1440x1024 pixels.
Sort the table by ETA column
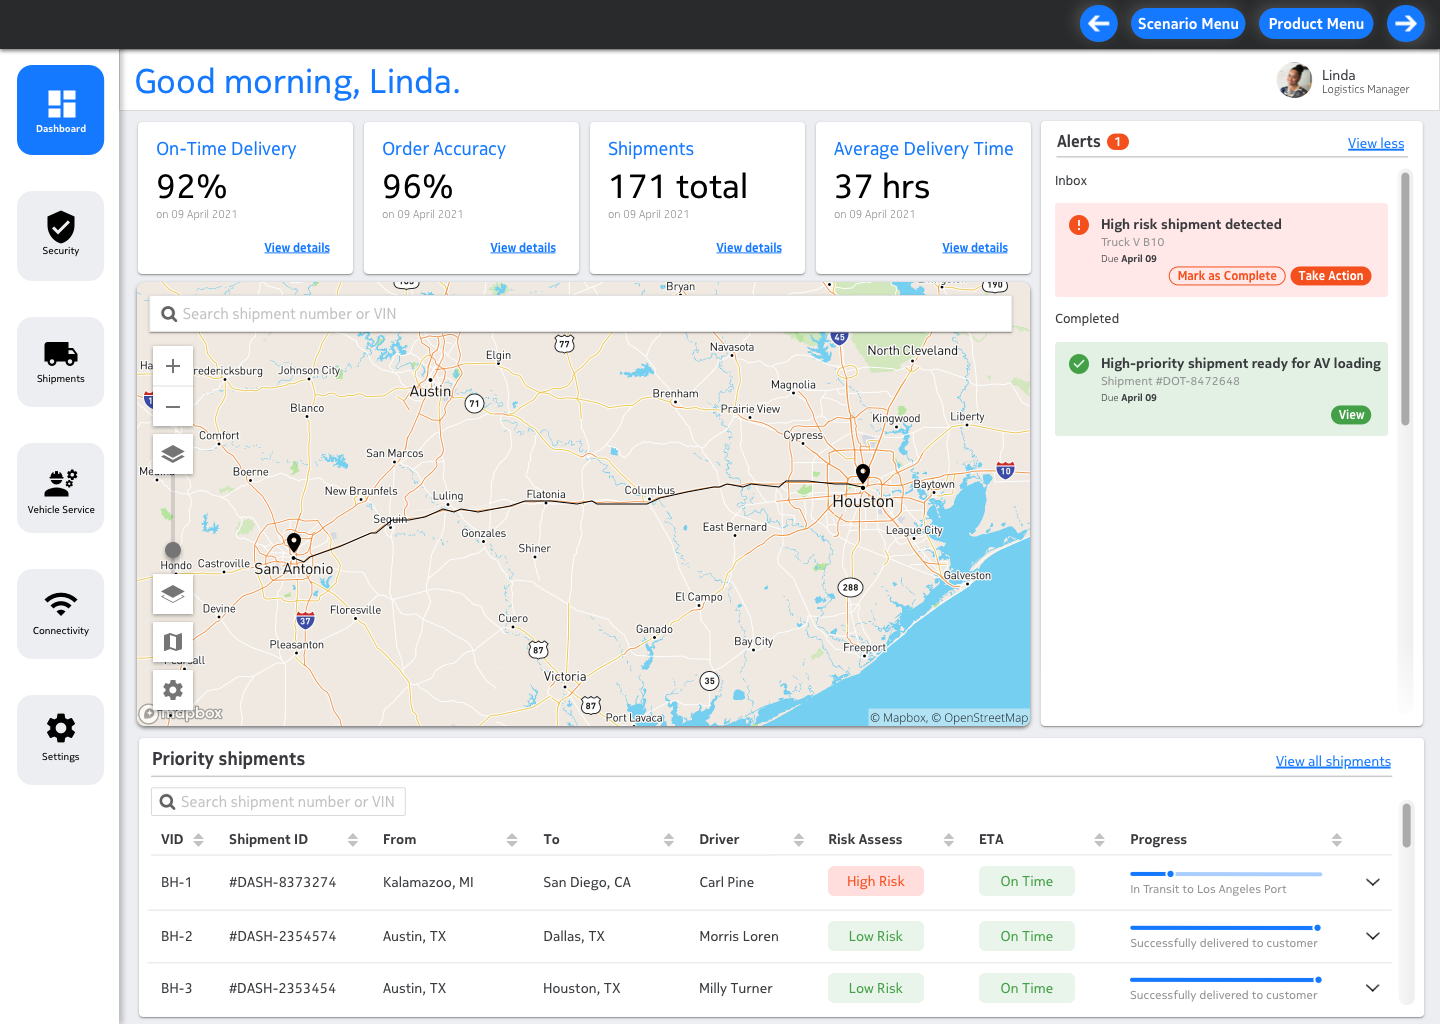(1100, 840)
